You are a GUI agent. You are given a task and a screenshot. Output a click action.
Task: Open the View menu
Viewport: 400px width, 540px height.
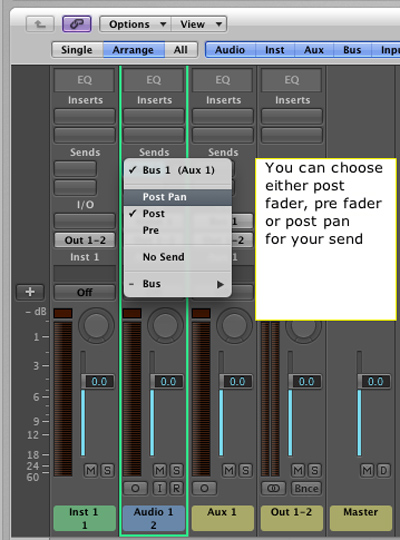pos(199,24)
